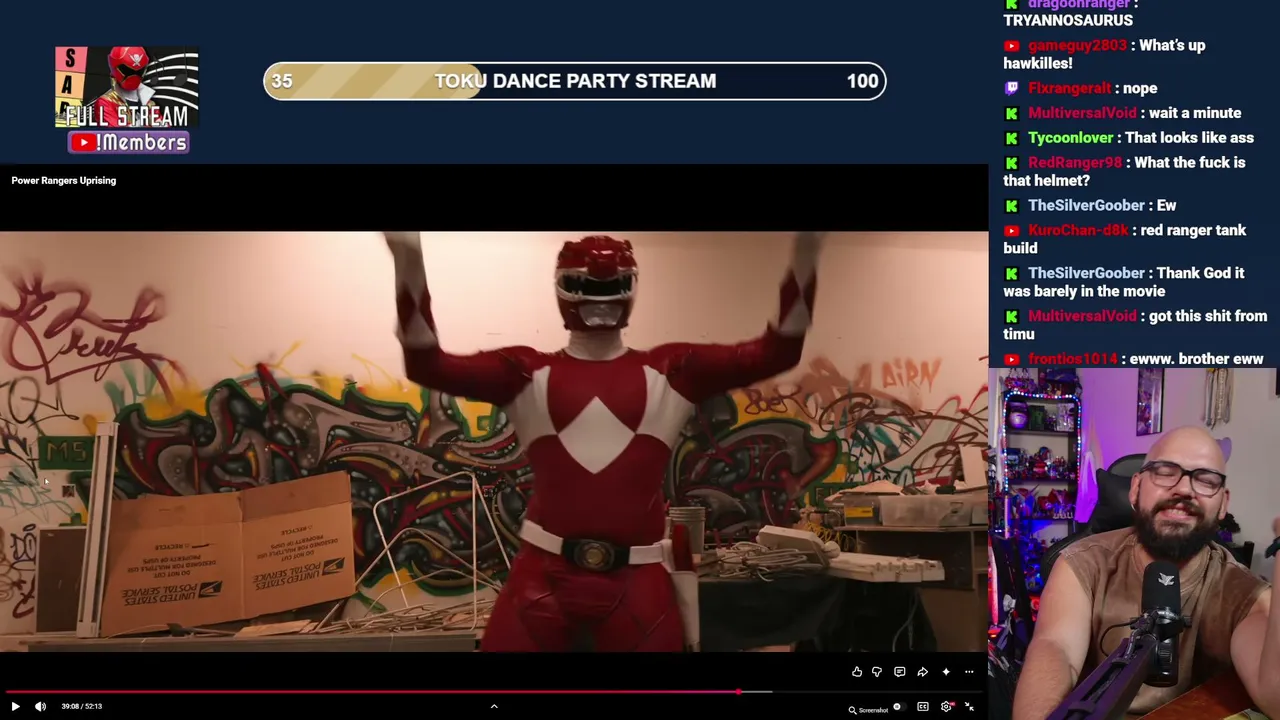Click username frontios1014 in chat
Viewport: 1280px width, 720px height.
point(1072,359)
